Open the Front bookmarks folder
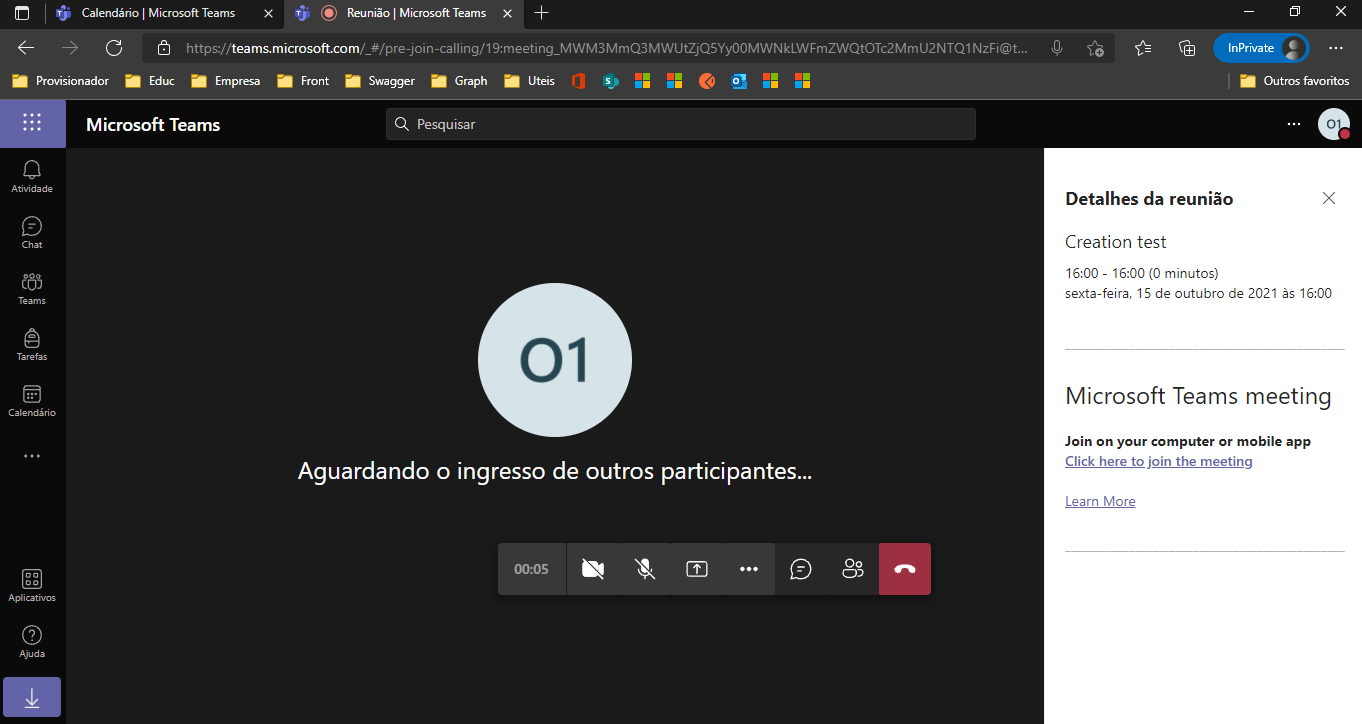Viewport: 1362px width, 724px height. [x=303, y=81]
